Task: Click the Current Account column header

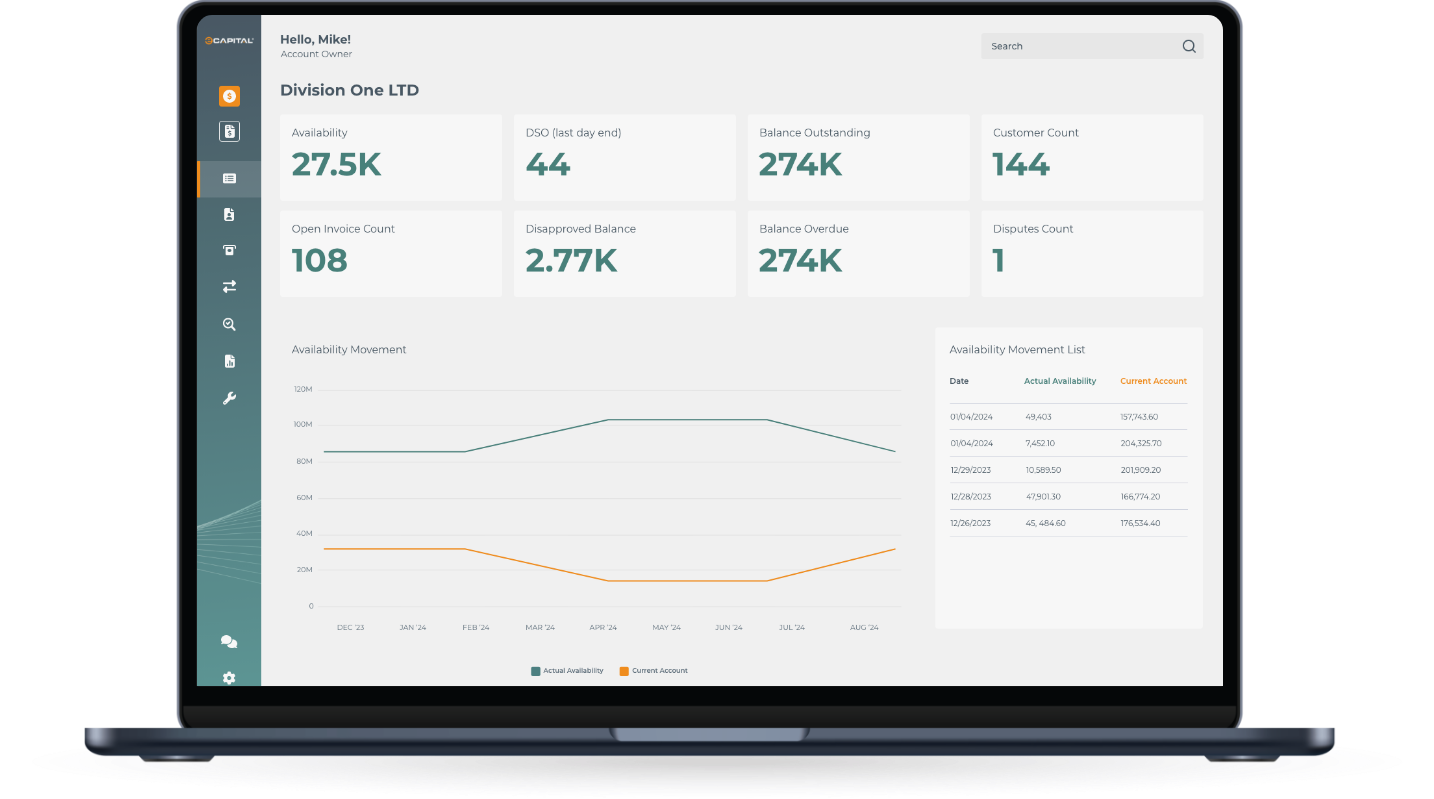Action: (x=1153, y=381)
